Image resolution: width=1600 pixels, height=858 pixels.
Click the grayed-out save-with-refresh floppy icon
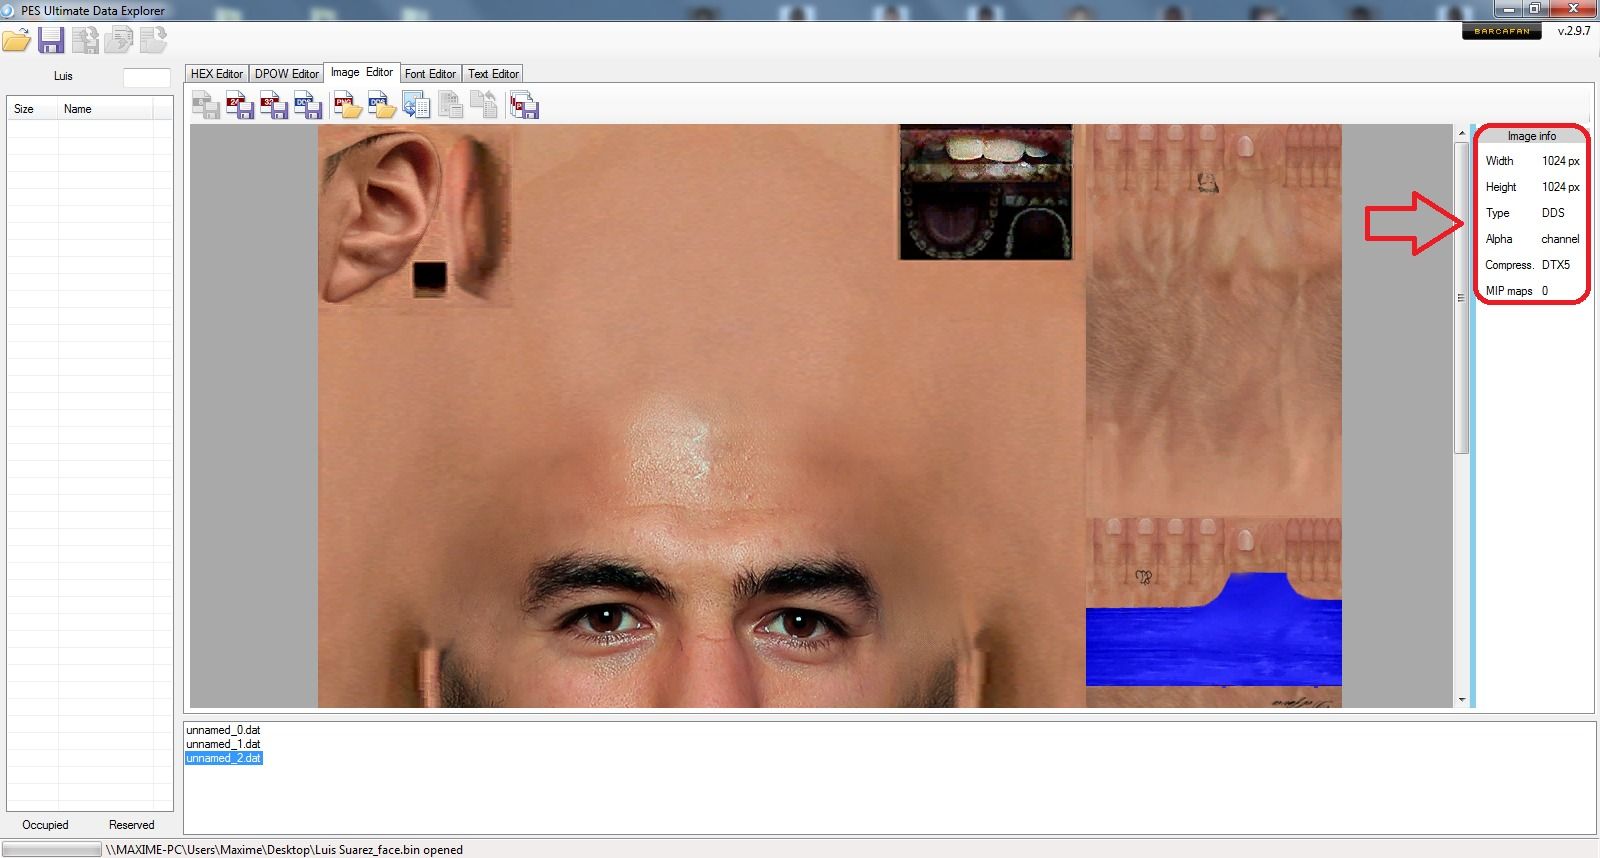coord(85,40)
